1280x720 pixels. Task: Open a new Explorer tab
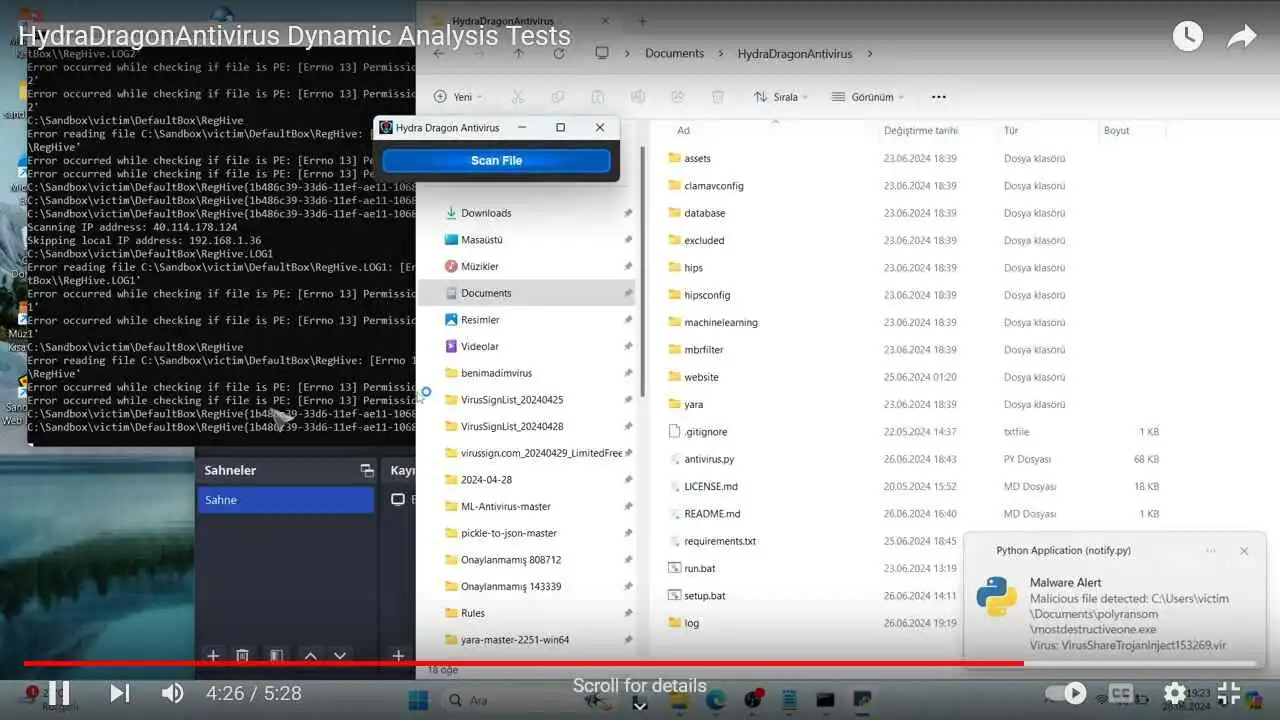click(642, 21)
